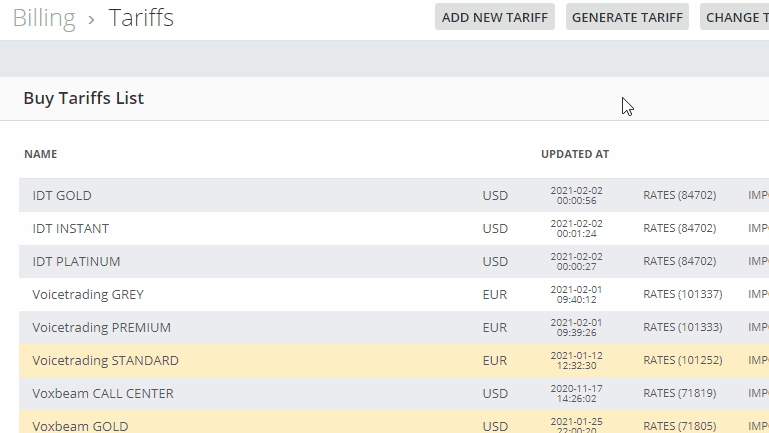
Task: Open the Voxbeam CALL CENTER tariff
Action: pyautogui.click(x=103, y=393)
